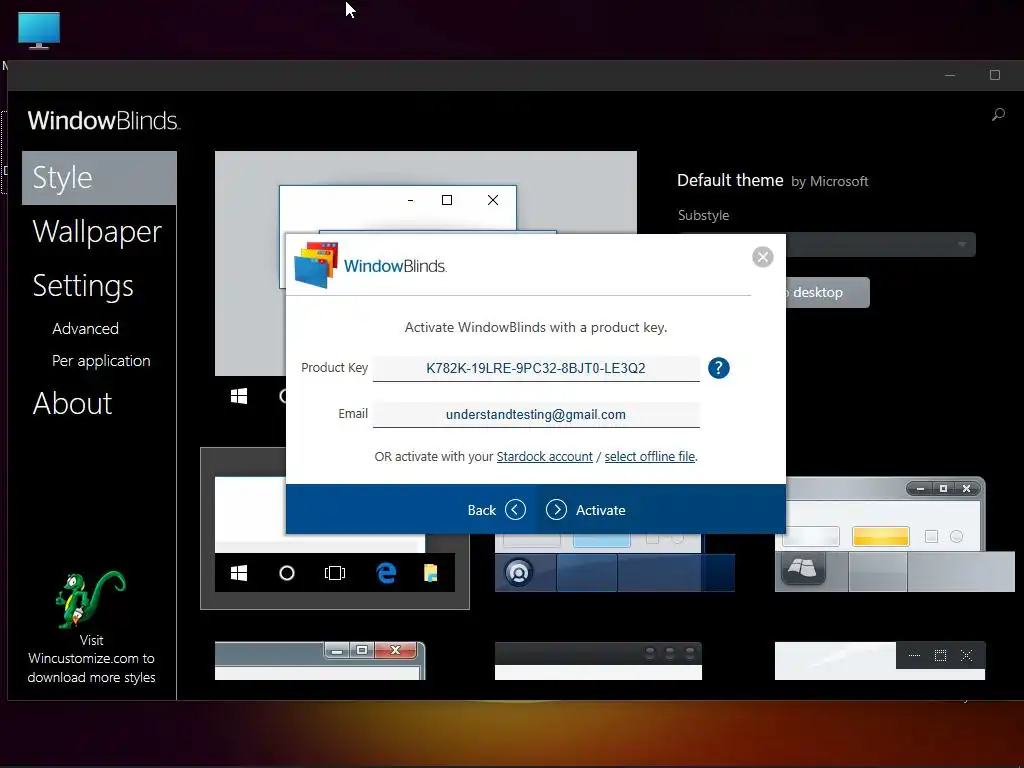Click the green gecko Wincustomize mascot

pyautogui.click(x=89, y=600)
